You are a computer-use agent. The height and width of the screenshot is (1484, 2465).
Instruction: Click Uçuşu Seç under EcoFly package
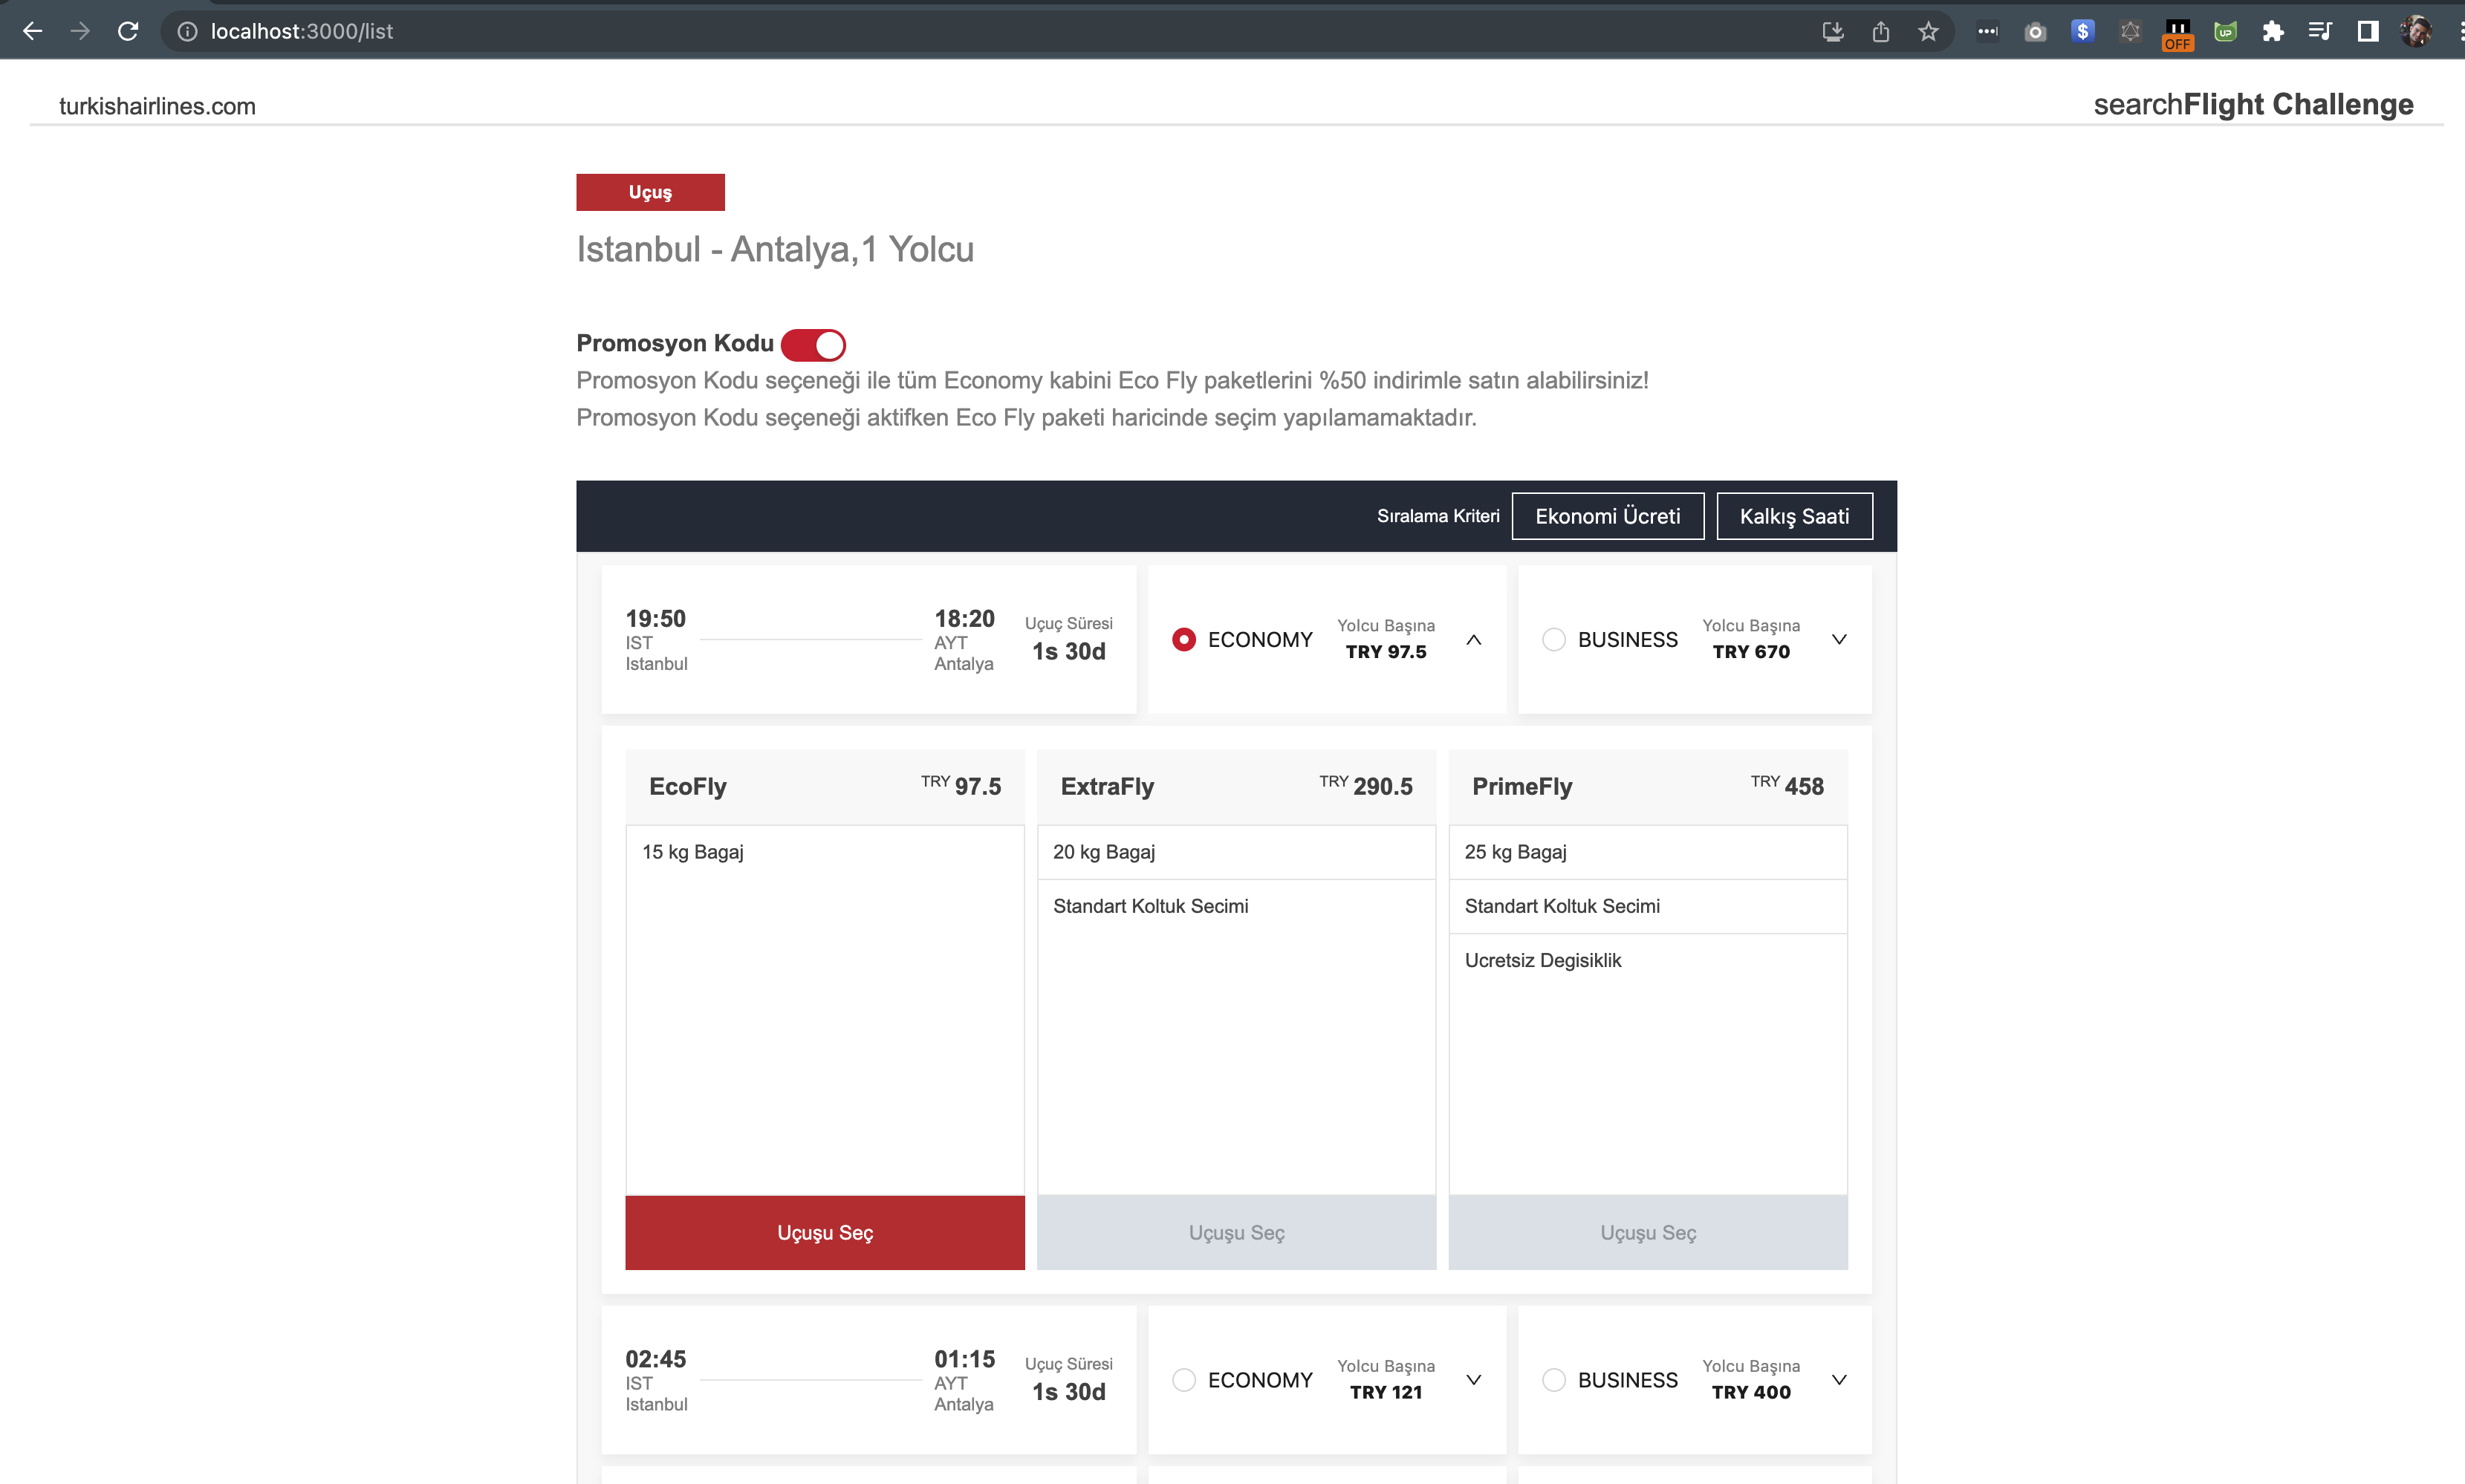[x=825, y=1232]
